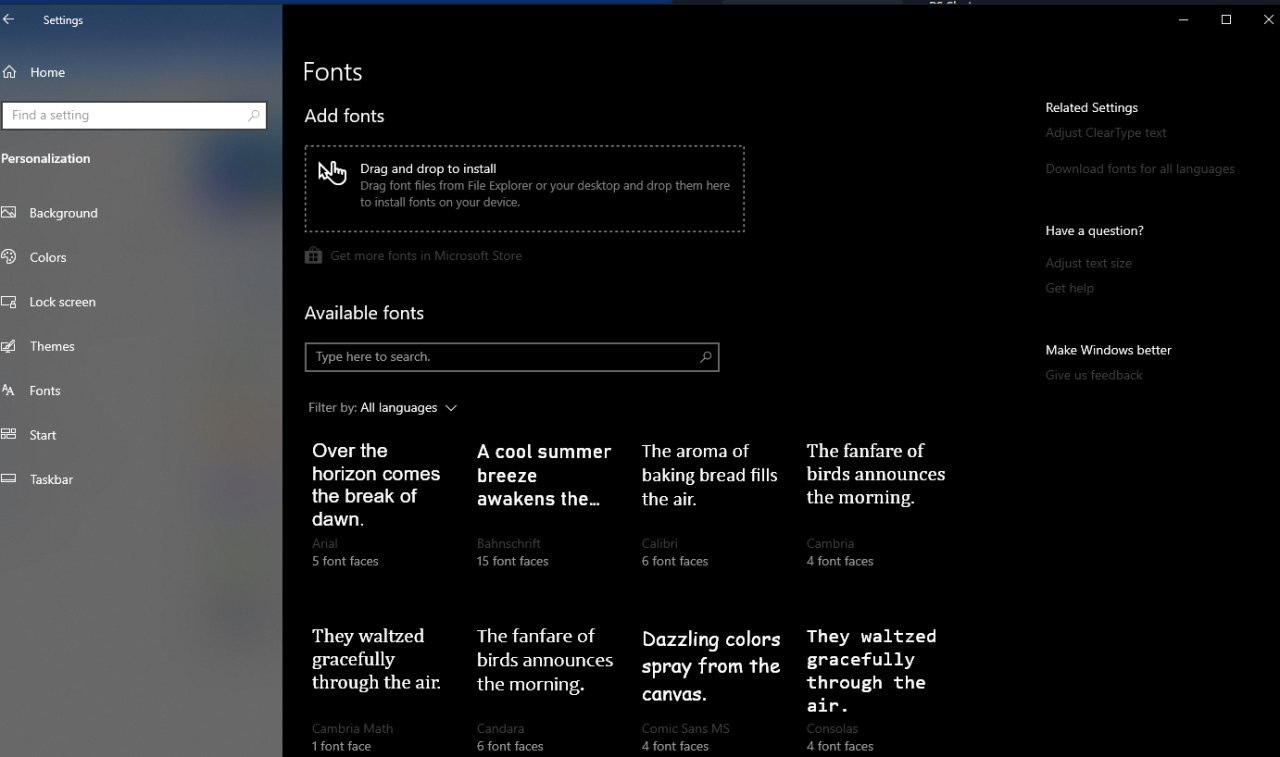Open Home in the Settings sidebar
Image resolution: width=1280 pixels, height=757 pixels.
[x=47, y=72]
